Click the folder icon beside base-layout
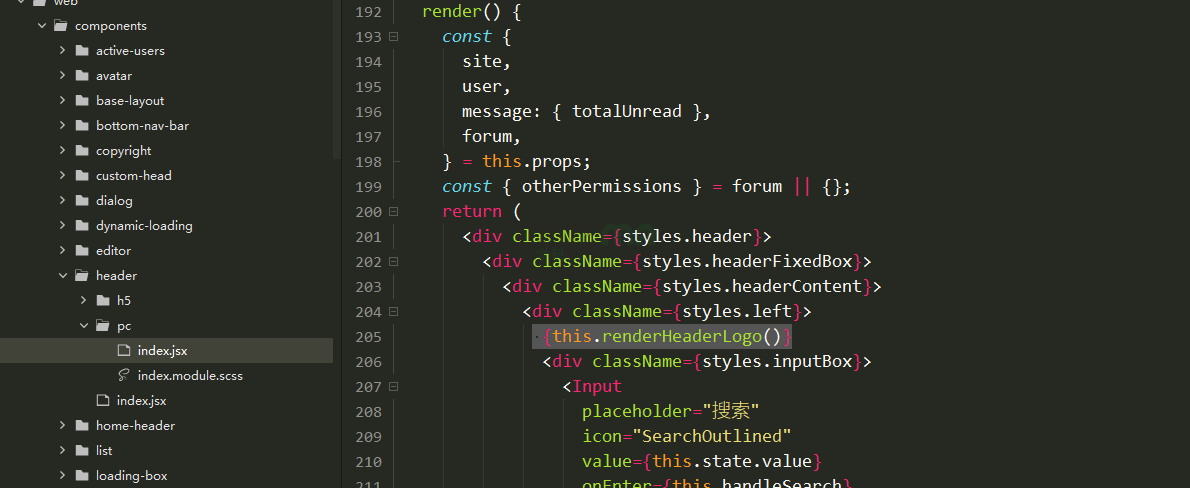1190x488 pixels. pos(81,101)
